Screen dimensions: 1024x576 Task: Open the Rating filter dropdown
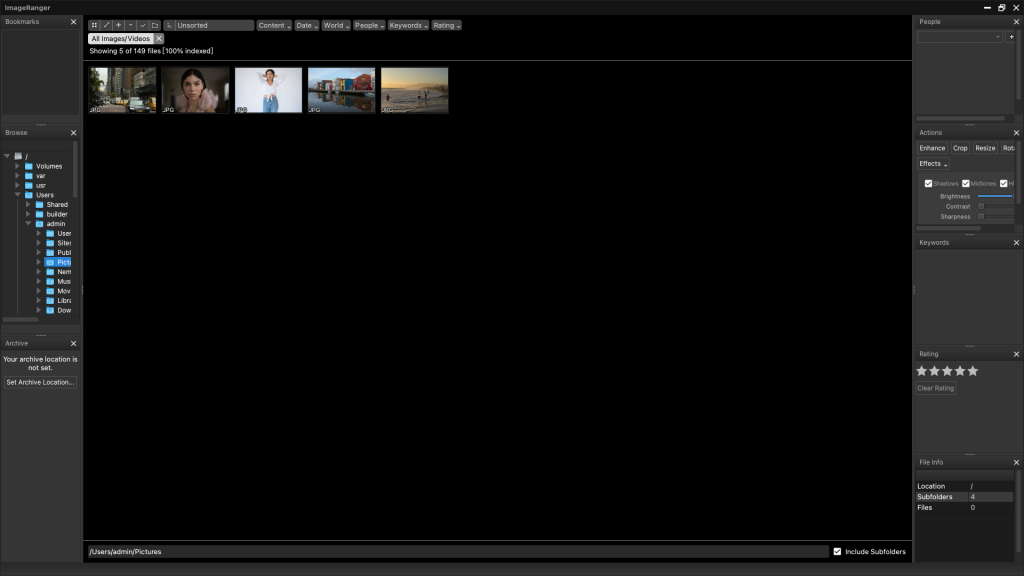click(x=446, y=25)
